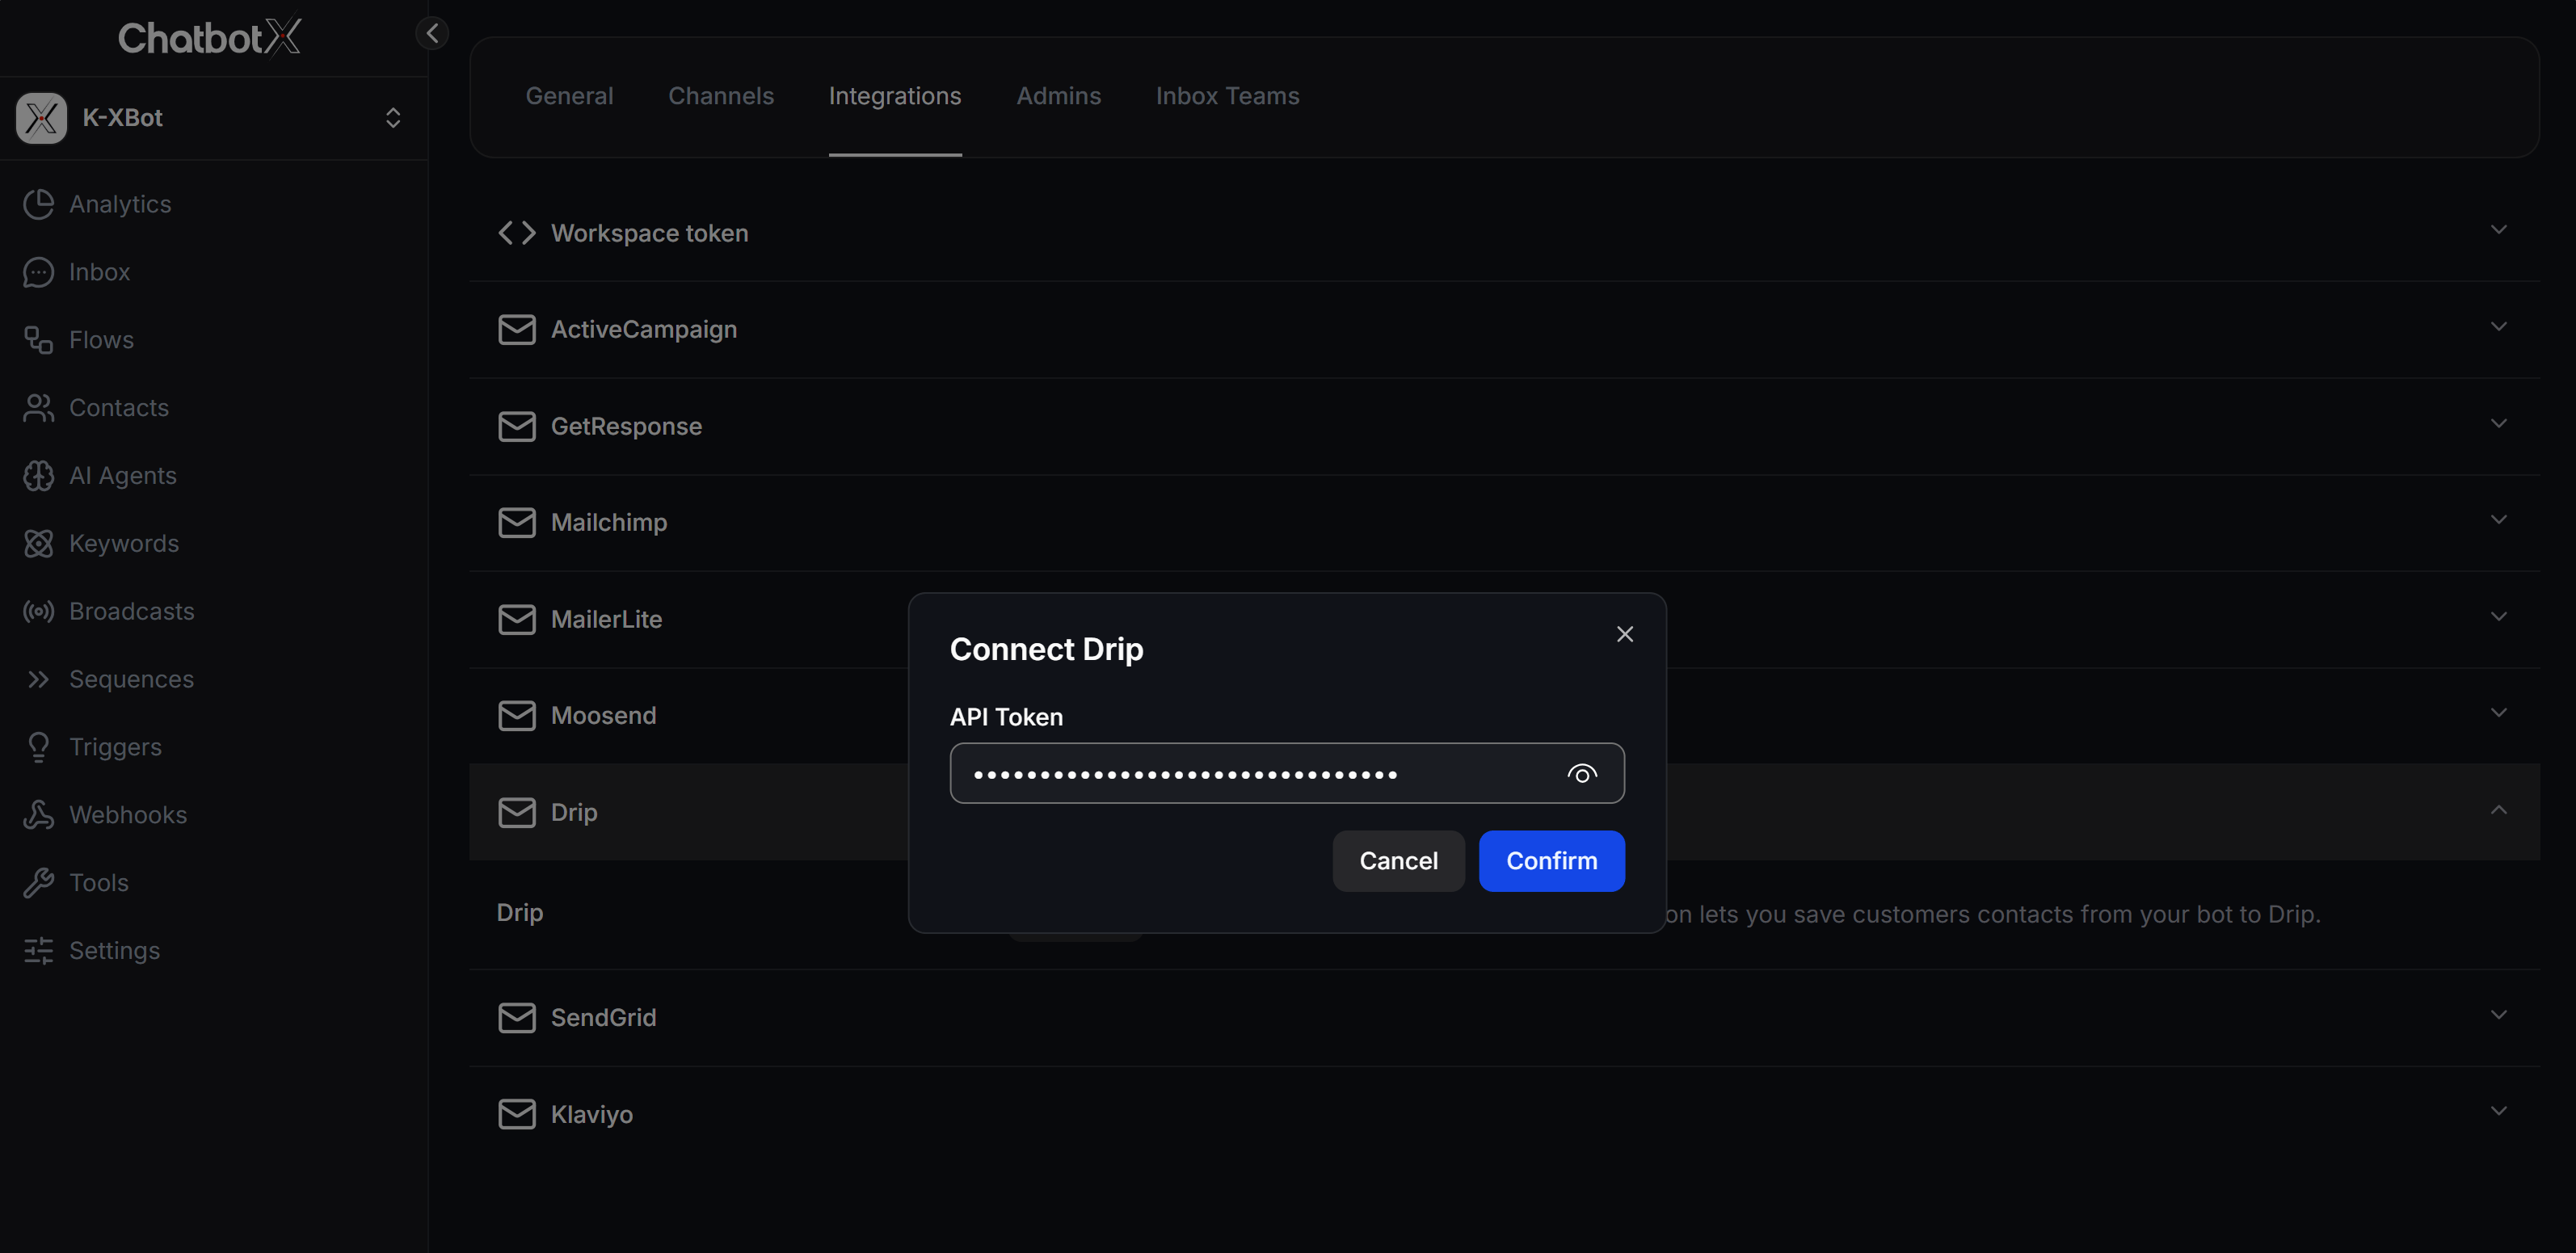Expand the Workspace token section chevron
2576x1253 pixels.
coord(2498,230)
